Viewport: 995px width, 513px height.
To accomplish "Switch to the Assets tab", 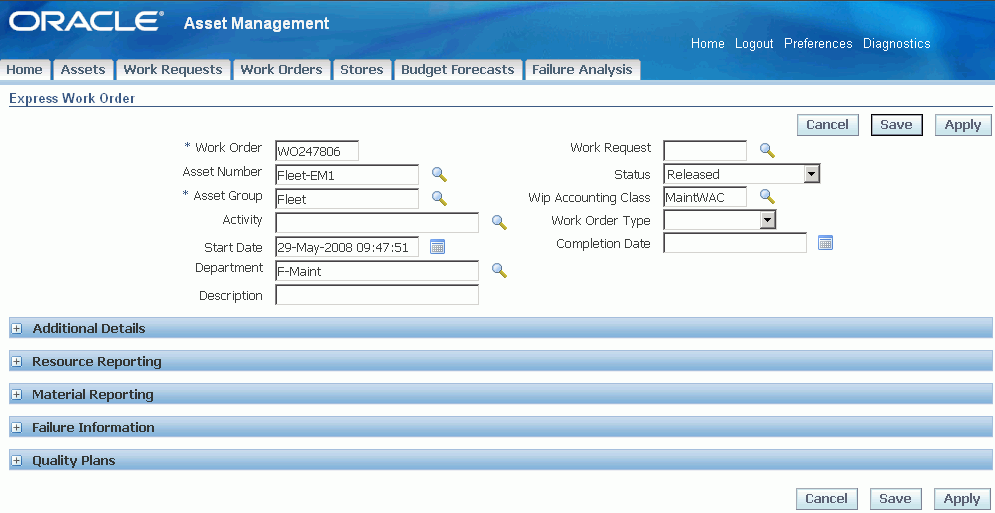I will click(x=83, y=70).
